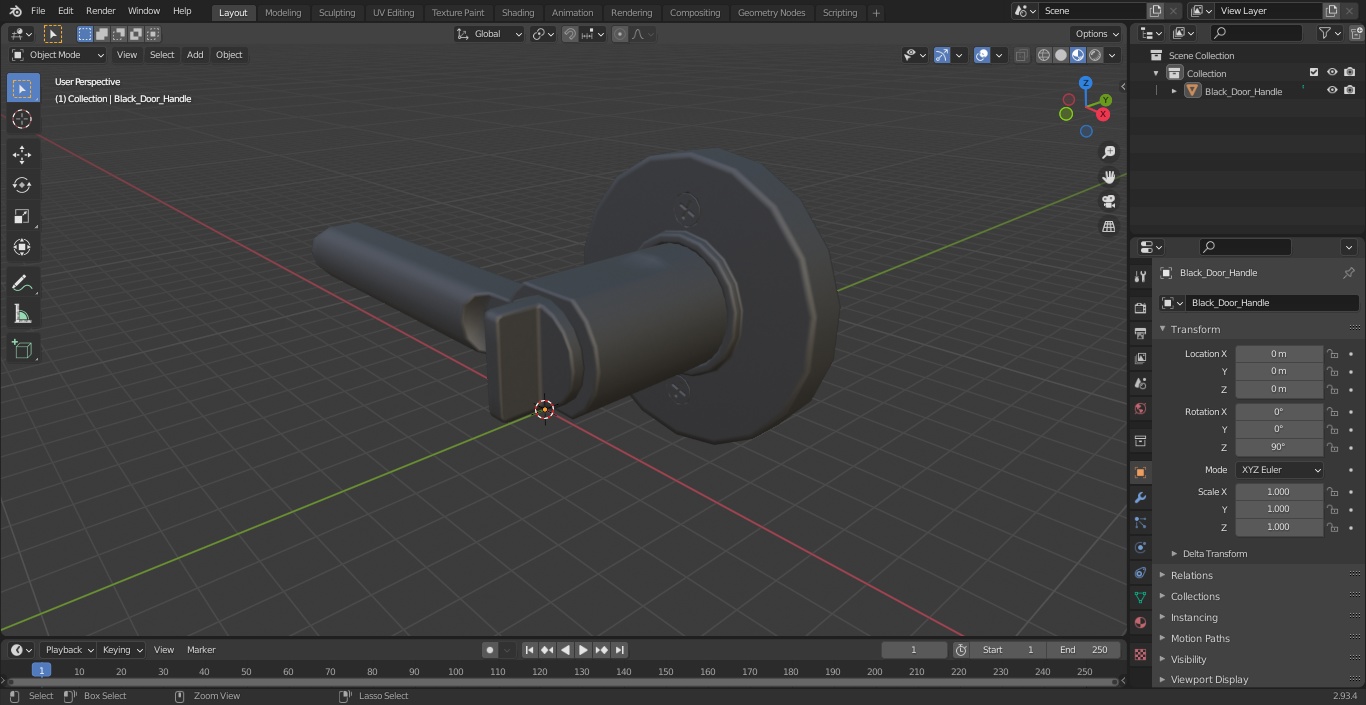Open the Keying dropdown in timeline

tap(122, 650)
